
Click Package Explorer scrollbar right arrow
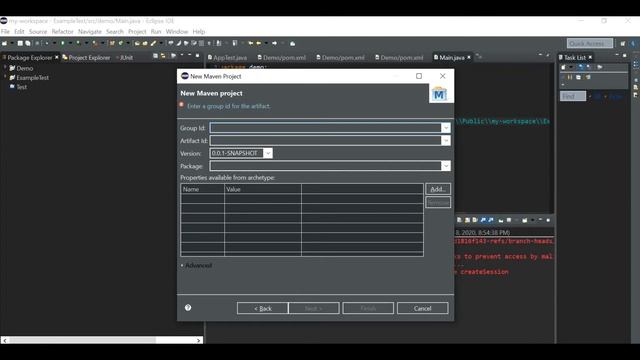[199, 340]
